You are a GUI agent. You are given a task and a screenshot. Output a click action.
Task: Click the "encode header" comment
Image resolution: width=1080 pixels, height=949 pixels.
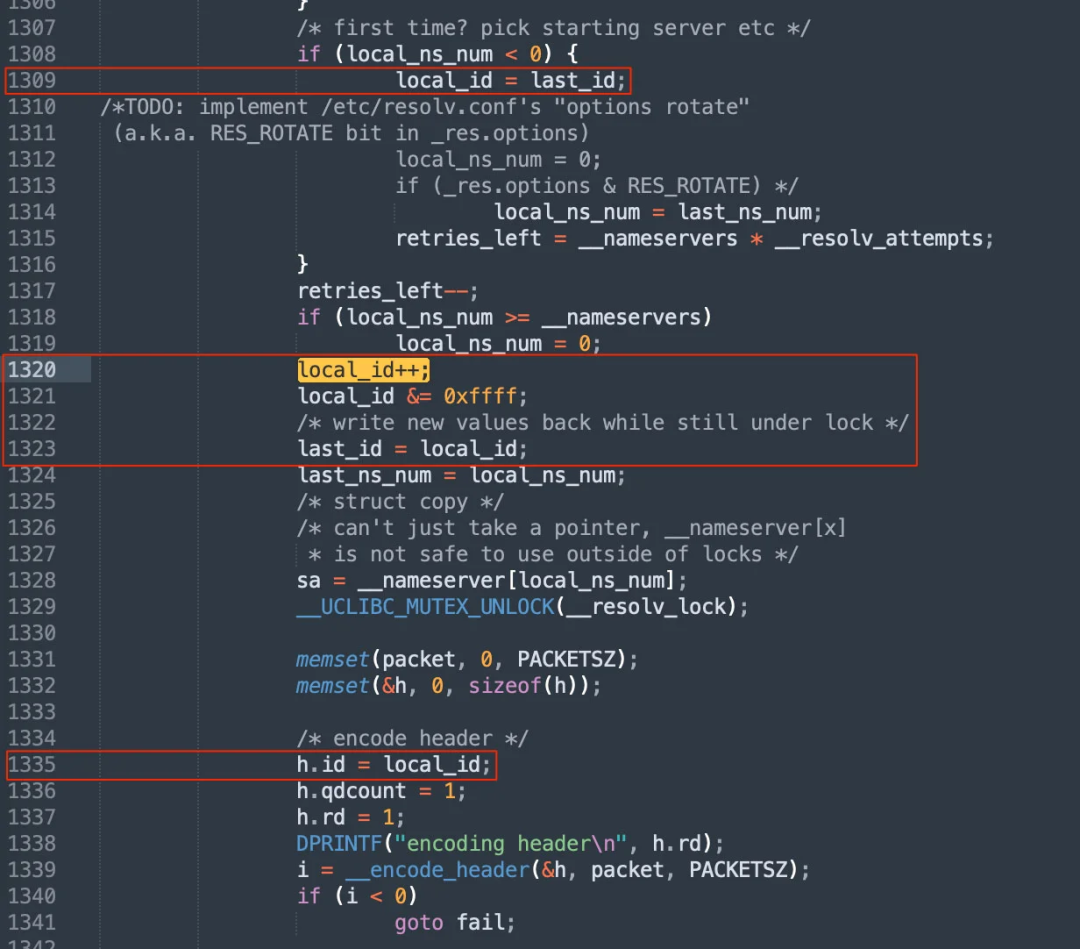(412, 739)
